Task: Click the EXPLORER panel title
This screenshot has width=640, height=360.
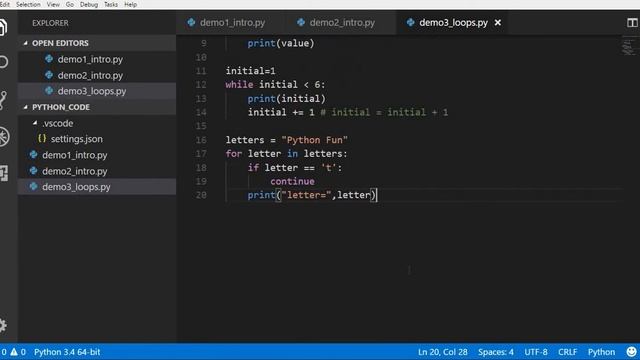Action: point(50,23)
